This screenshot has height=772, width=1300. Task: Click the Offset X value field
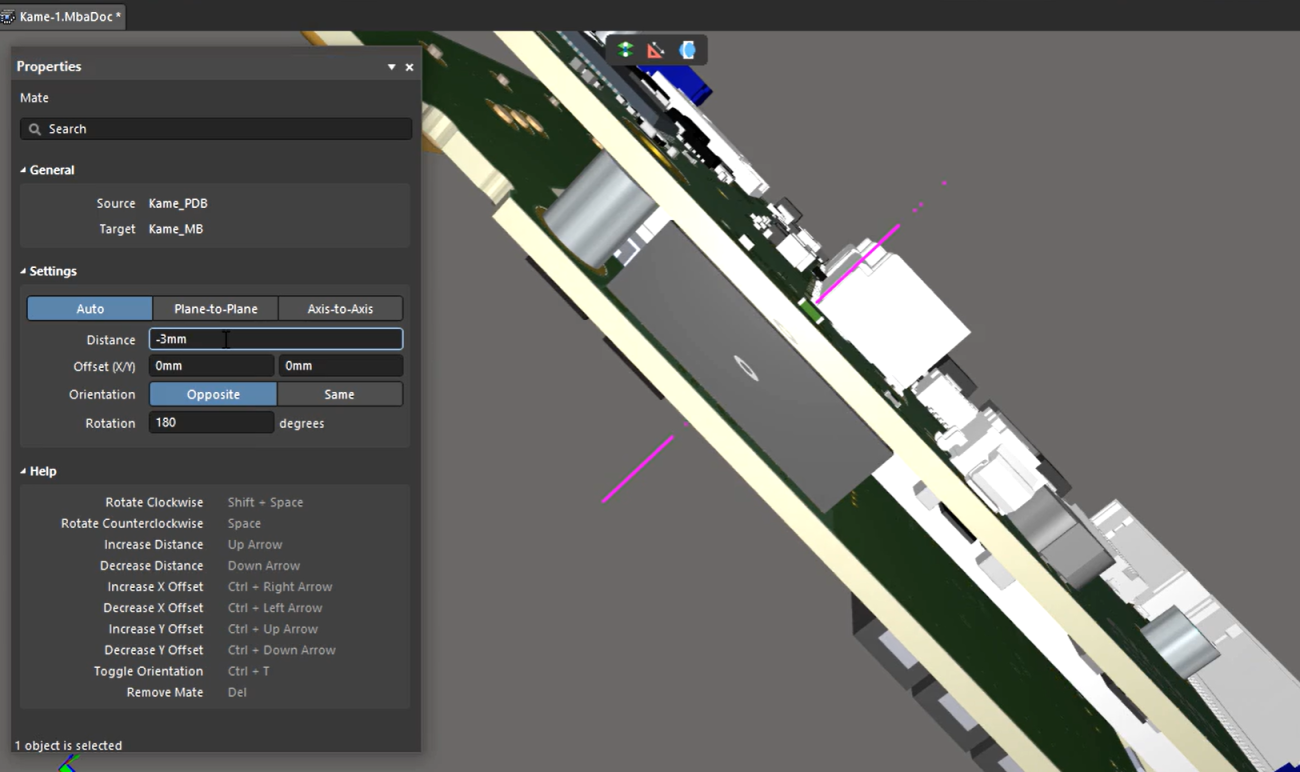[x=211, y=366]
